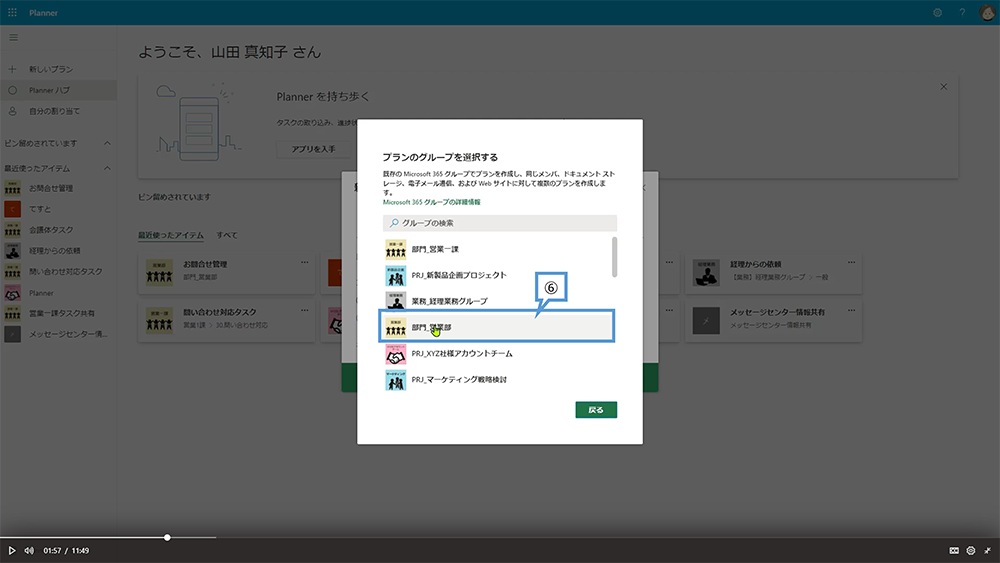Open 問い合わせ対応タスク in sidebar
Viewport: 1000px width, 563px height.
point(58,272)
